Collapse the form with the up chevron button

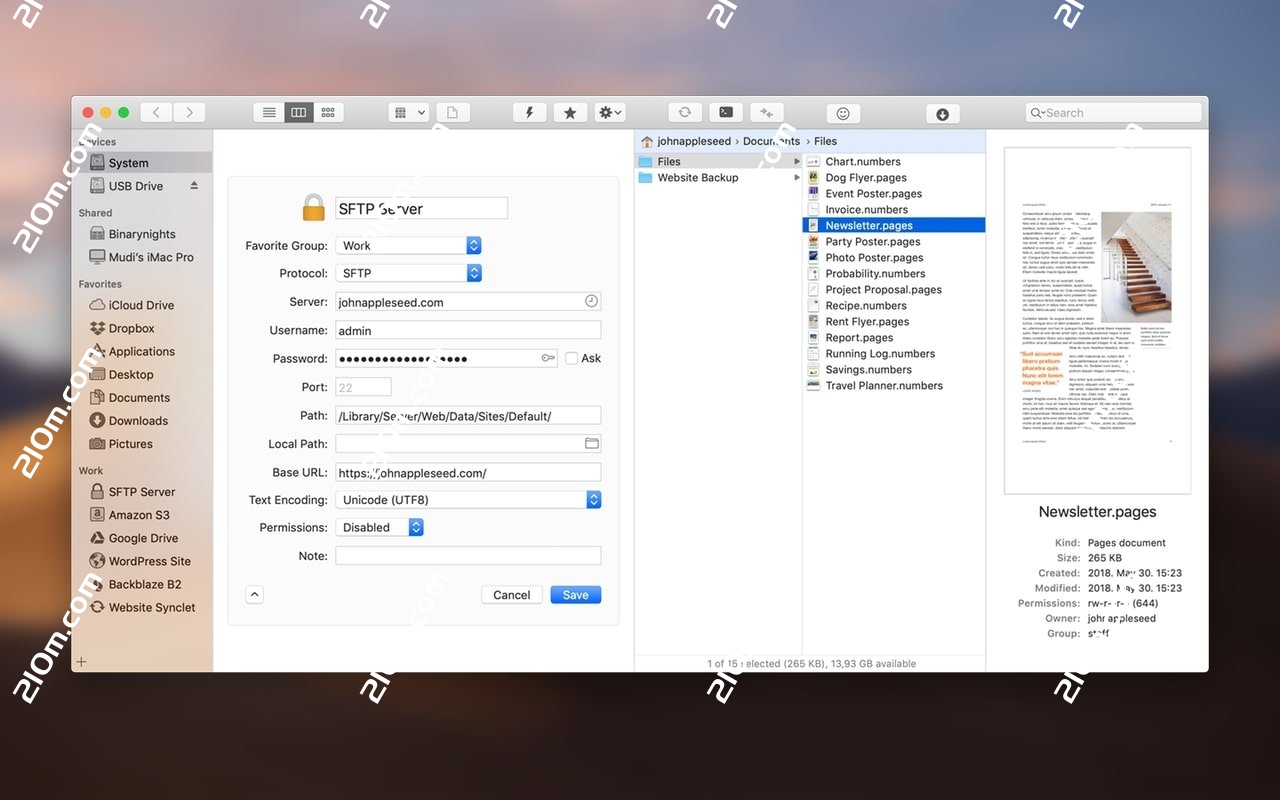tap(254, 595)
